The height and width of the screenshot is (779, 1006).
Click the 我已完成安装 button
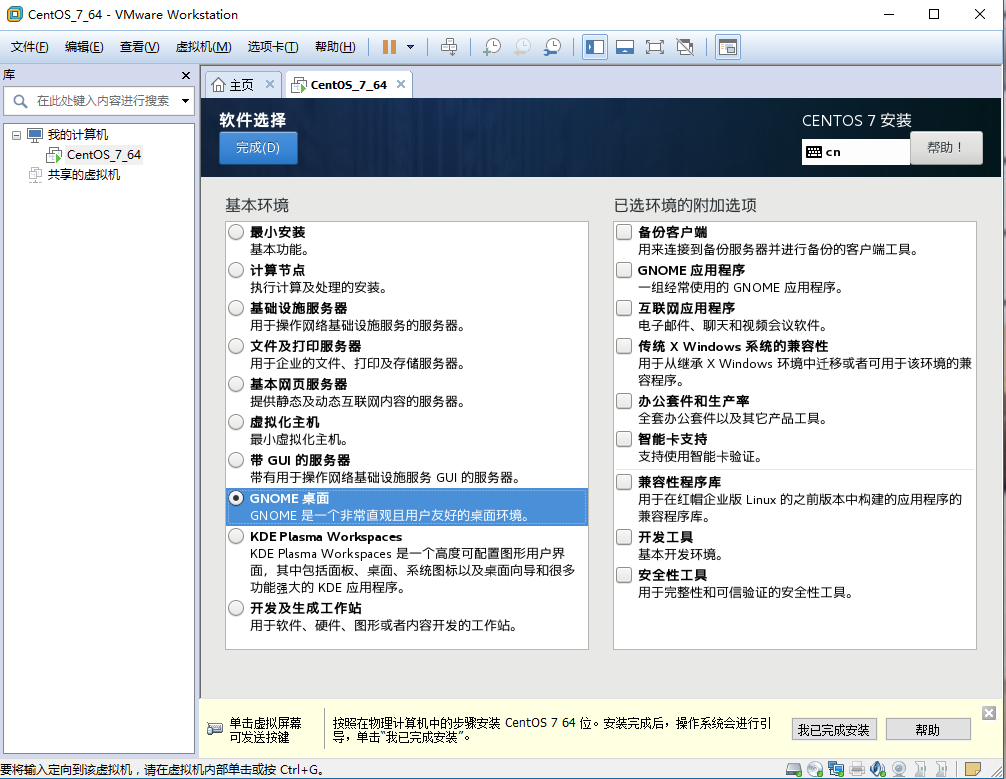[x=833, y=730]
